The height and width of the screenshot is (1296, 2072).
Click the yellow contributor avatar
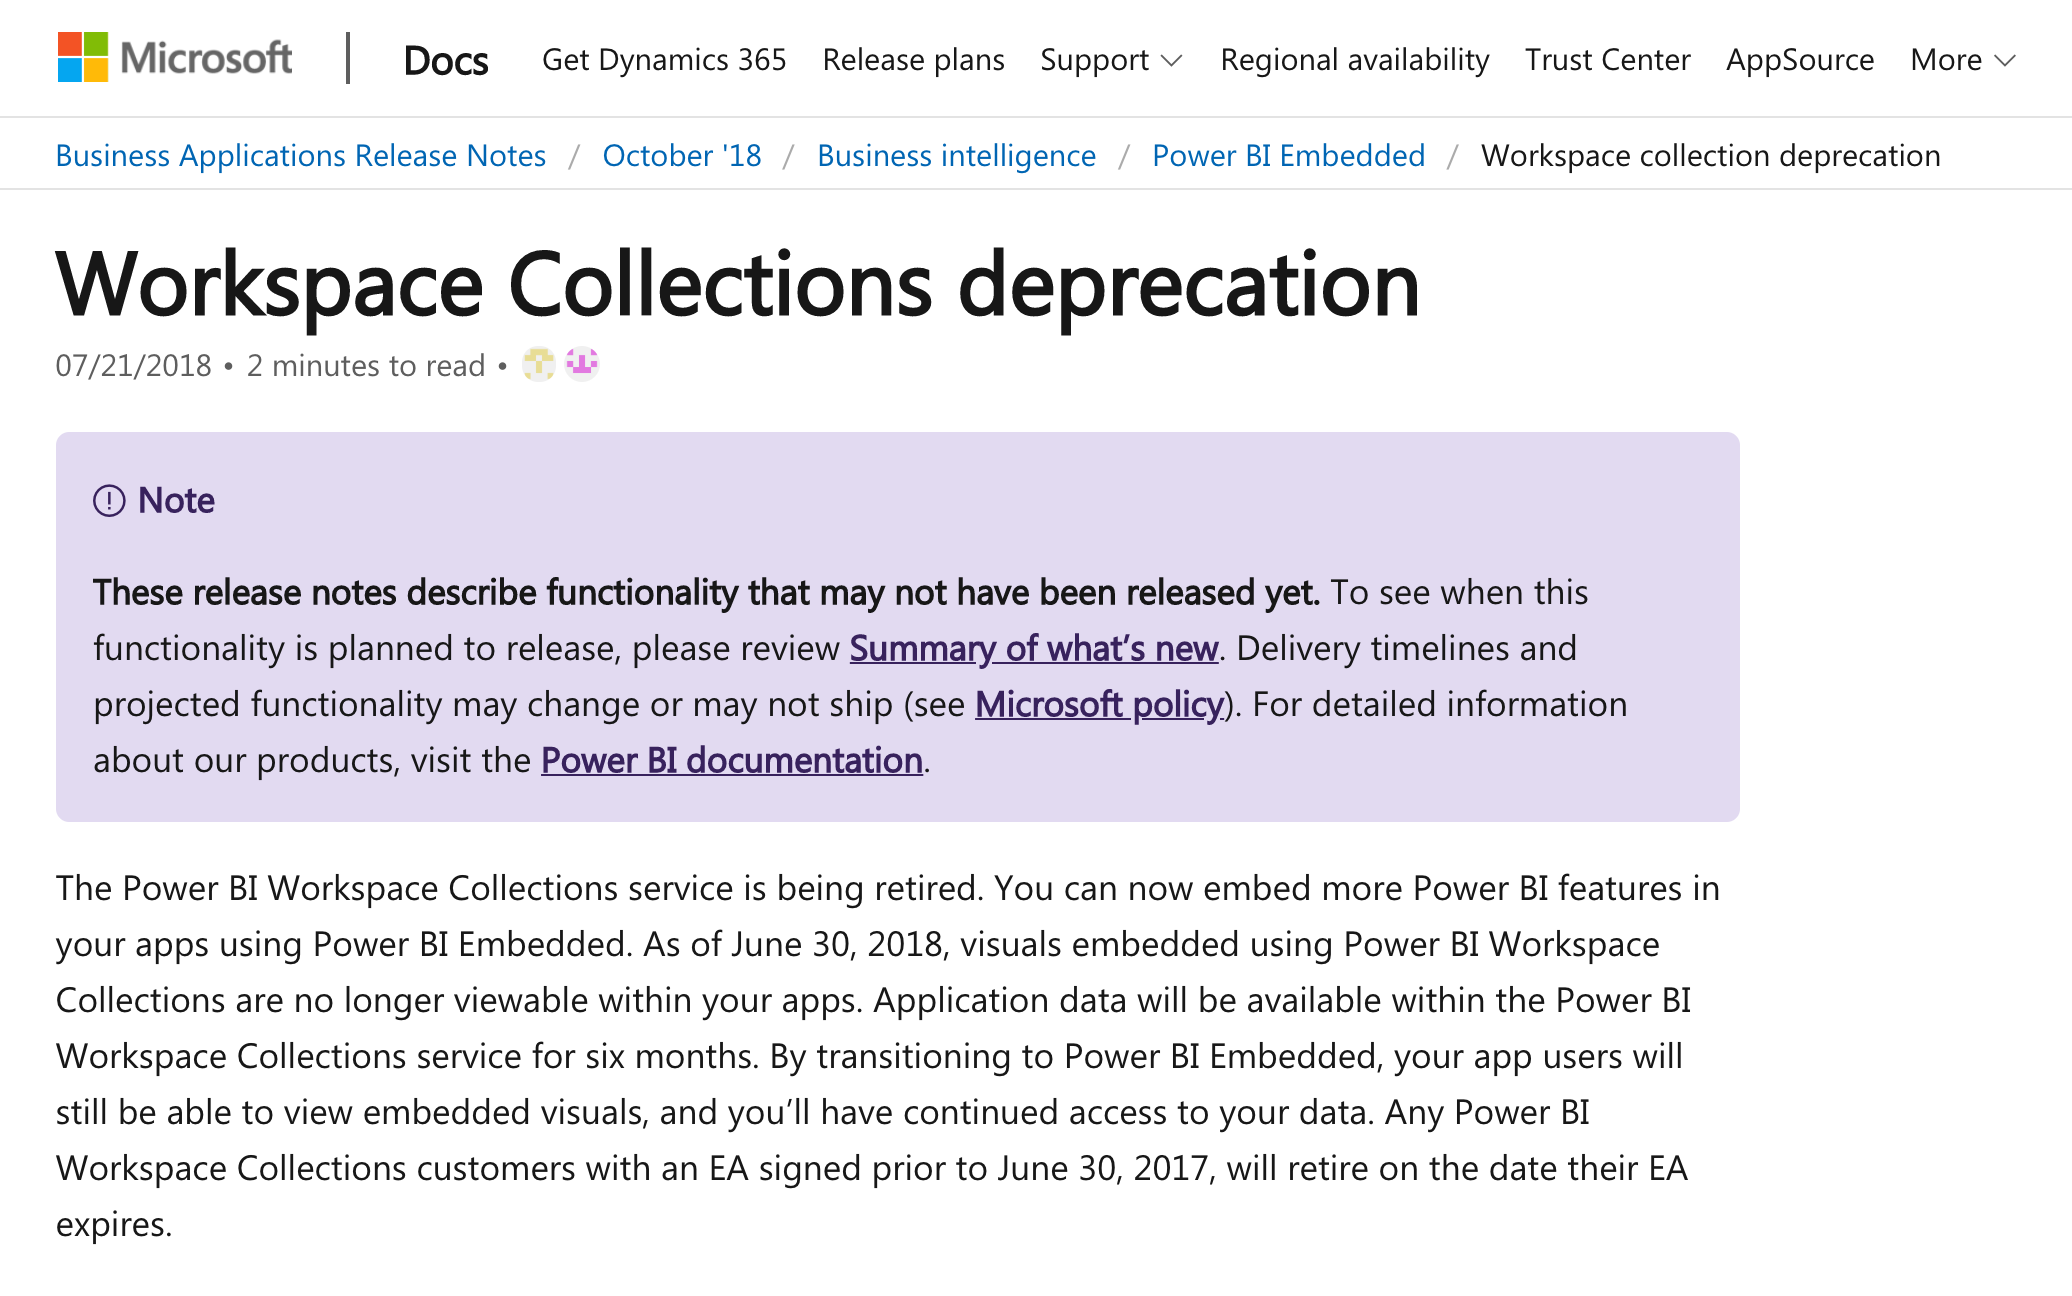coord(539,364)
